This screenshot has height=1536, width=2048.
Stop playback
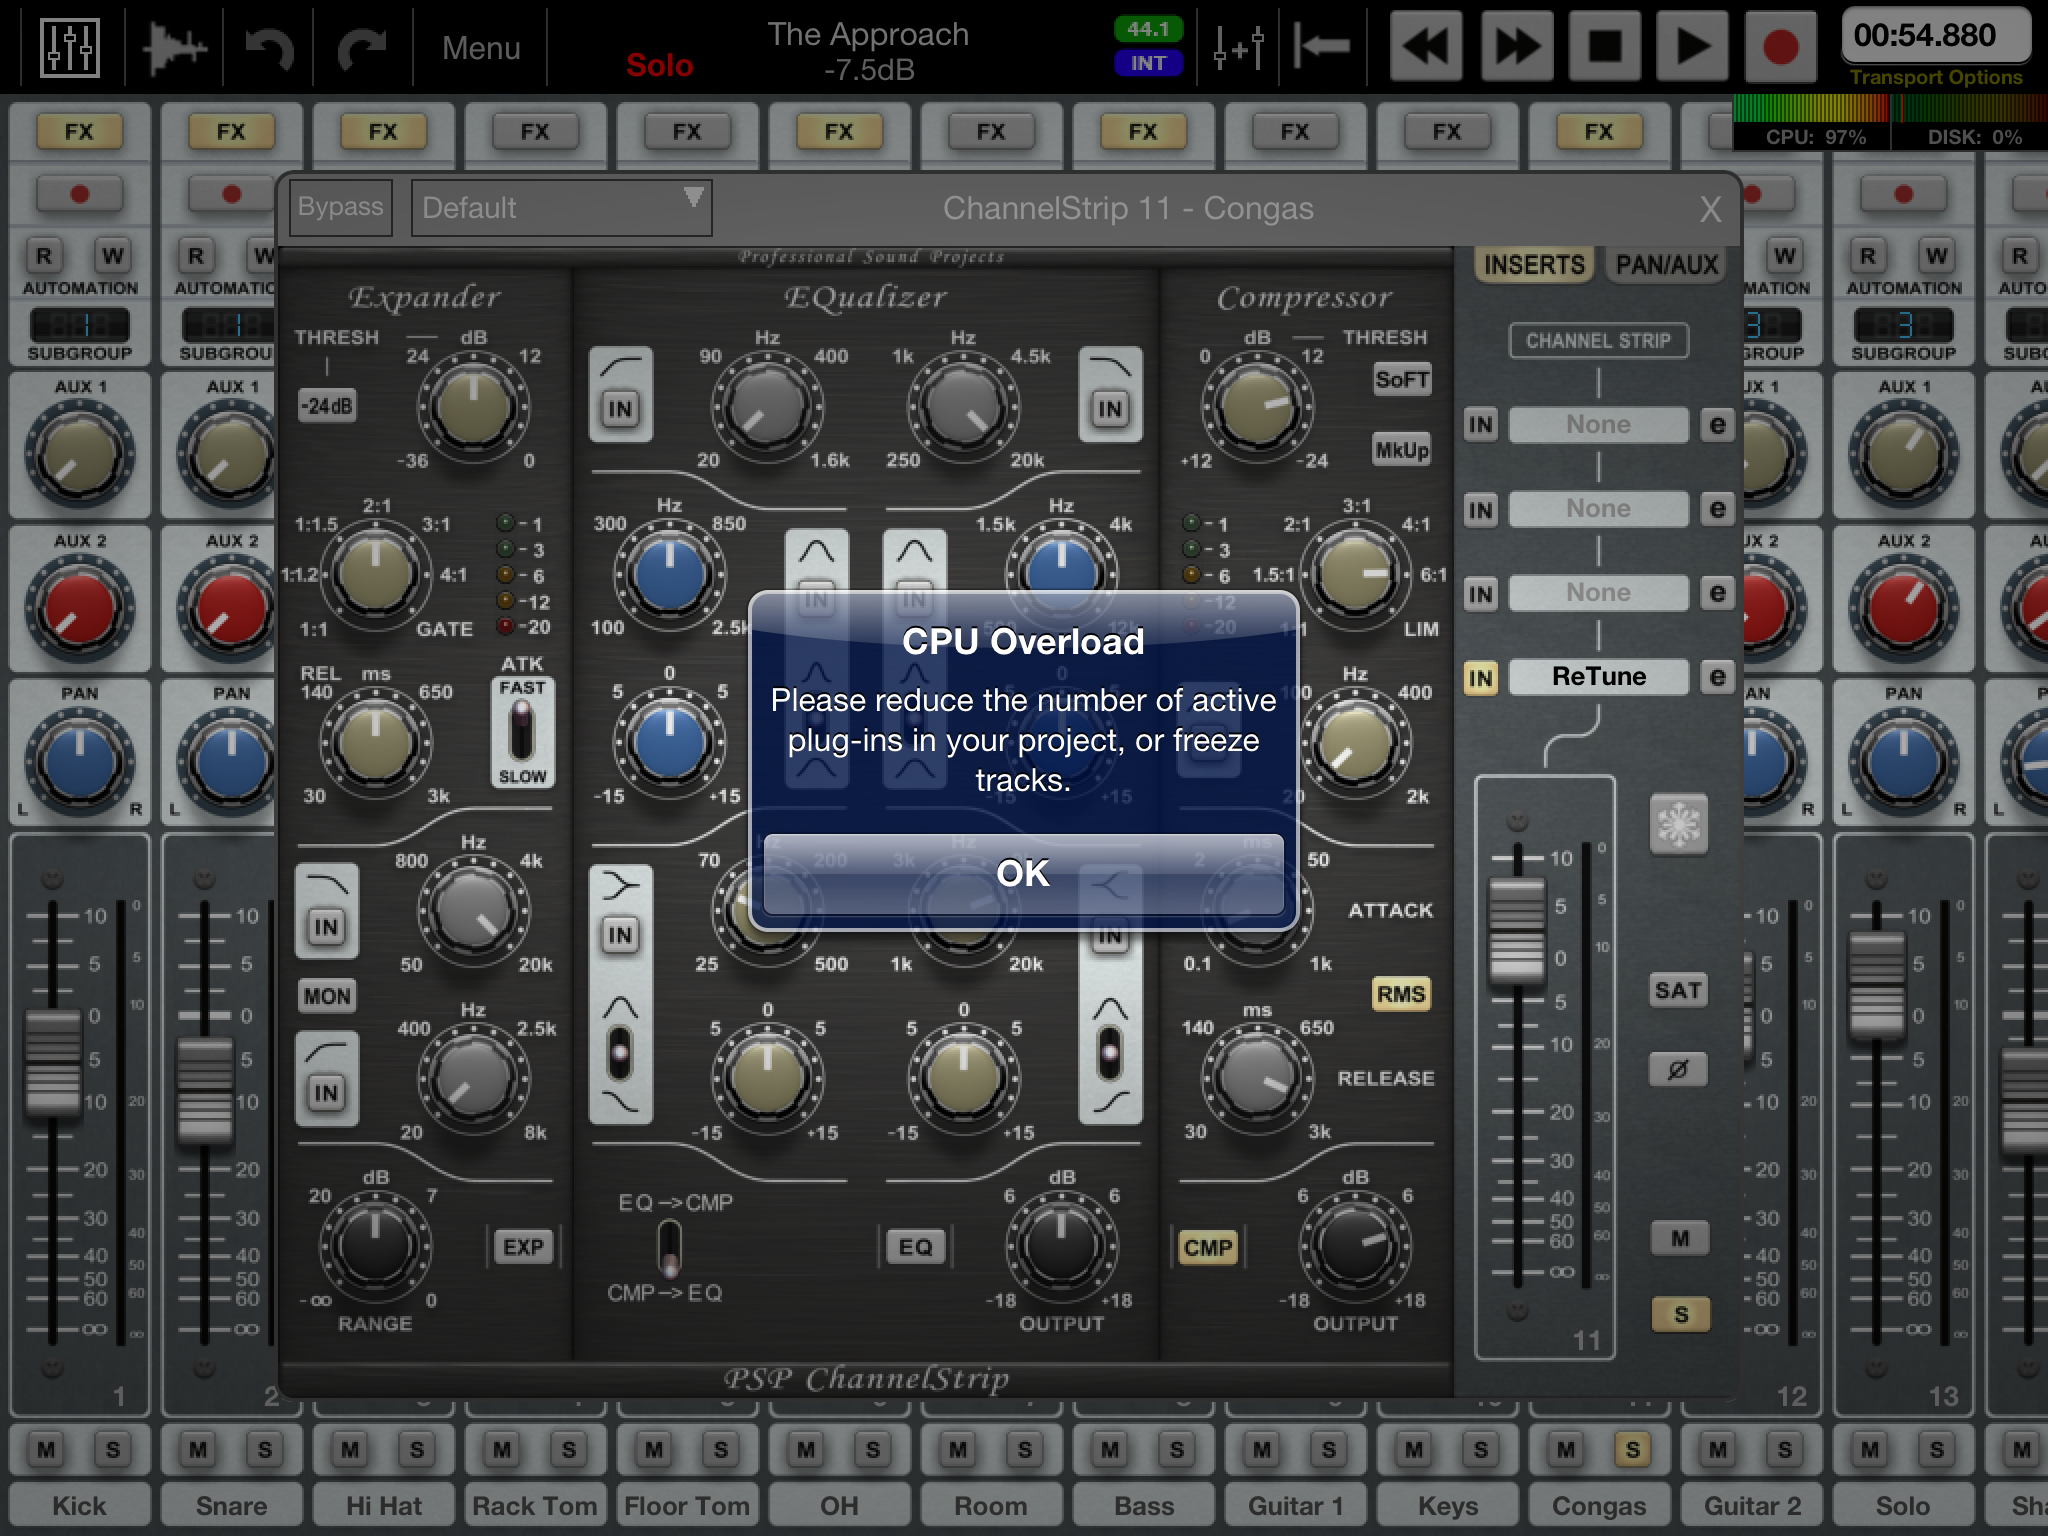(1606, 46)
